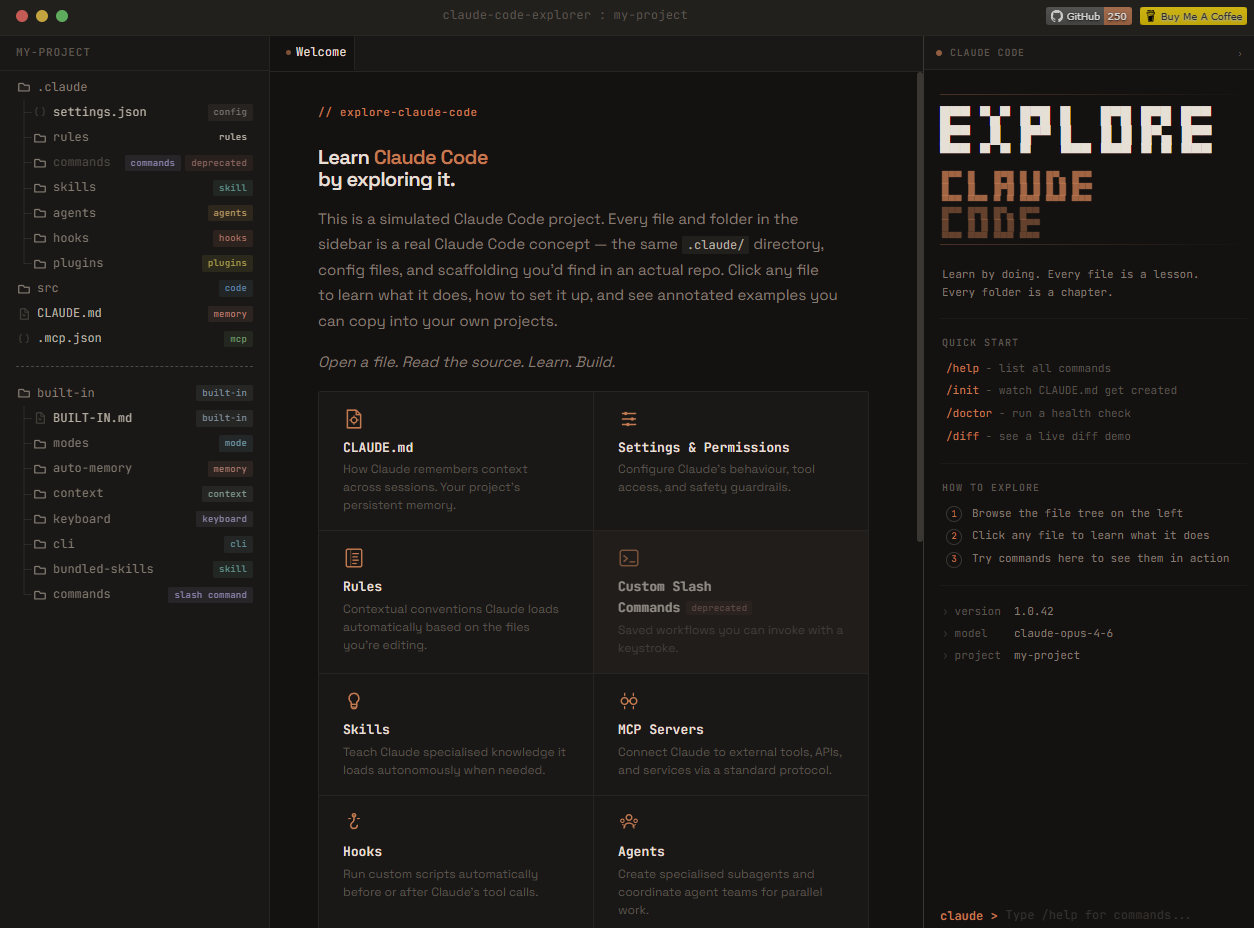Viewport: 1254px width, 928px height.
Task: Click the deprecated badge on Custom Slash Commands
Action: (719, 608)
